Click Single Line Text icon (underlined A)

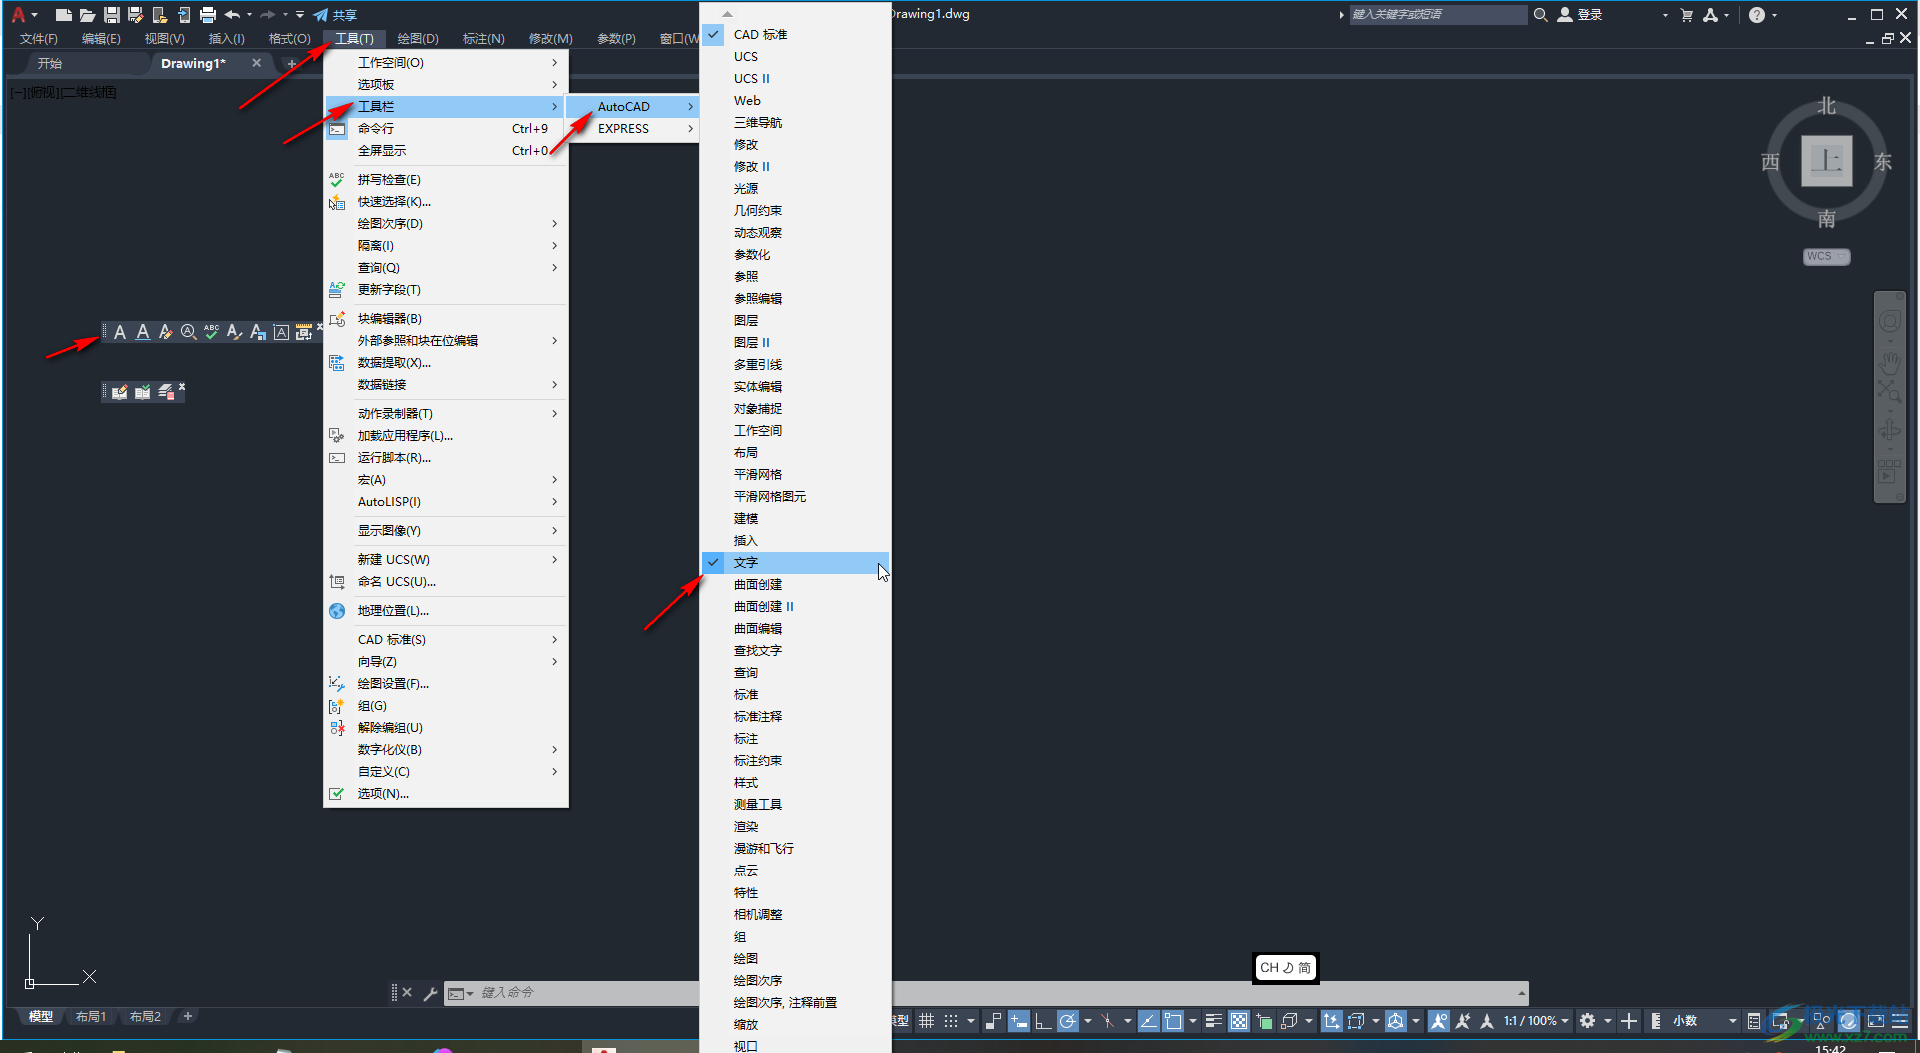pyautogui.click(x=143, y=332)
